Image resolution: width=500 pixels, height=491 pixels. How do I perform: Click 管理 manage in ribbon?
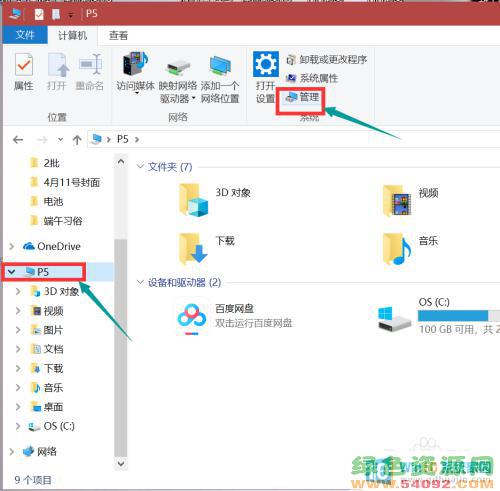click(x=302, y=97)
